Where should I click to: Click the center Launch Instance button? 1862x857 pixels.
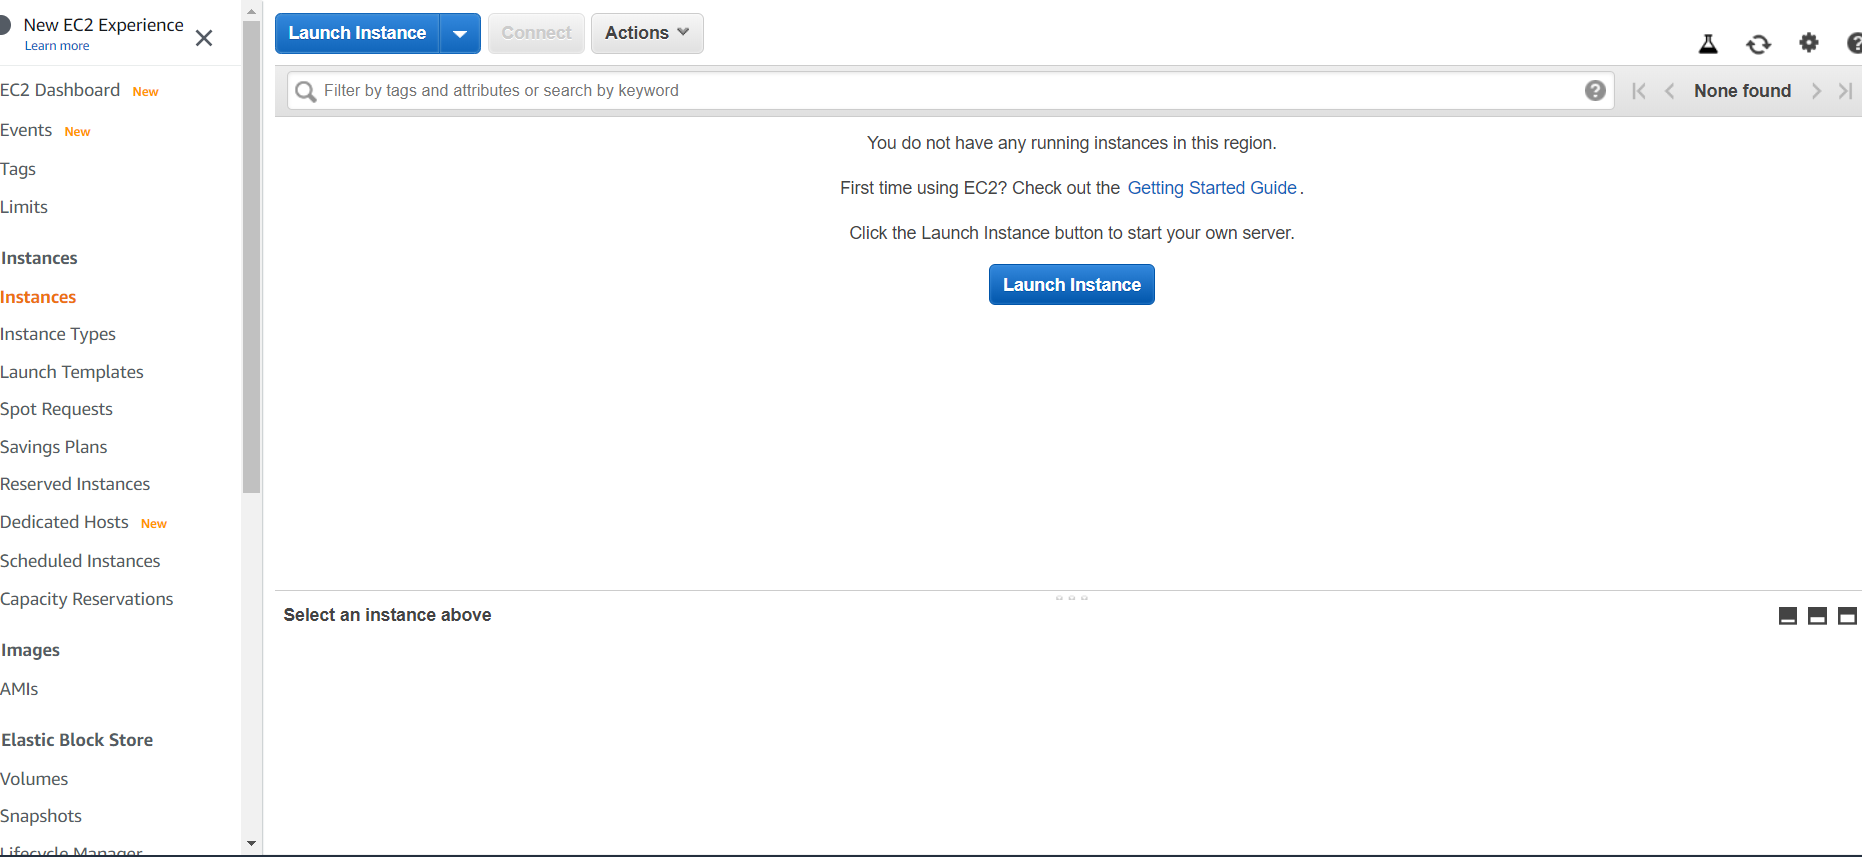click(1071, 285)
